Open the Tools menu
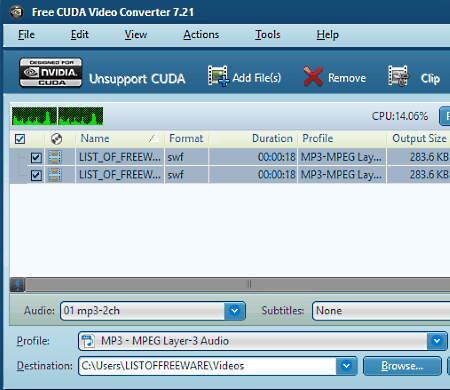The width and height of the screenshot is (450, 390). pos(268,35)
